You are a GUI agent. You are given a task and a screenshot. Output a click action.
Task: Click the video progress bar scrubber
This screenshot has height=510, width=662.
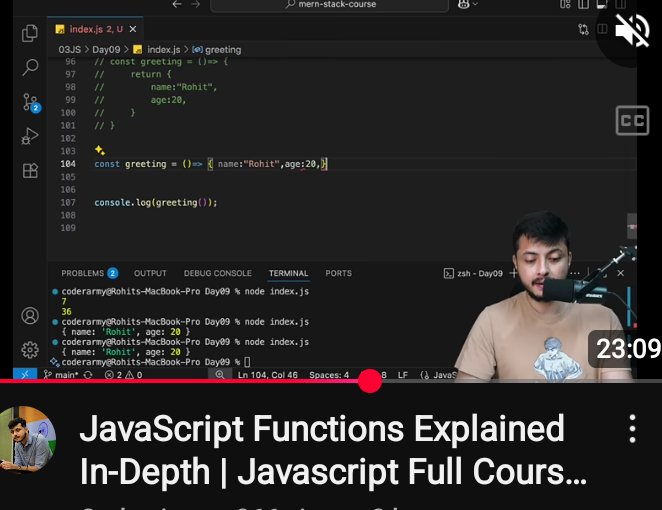370,381
